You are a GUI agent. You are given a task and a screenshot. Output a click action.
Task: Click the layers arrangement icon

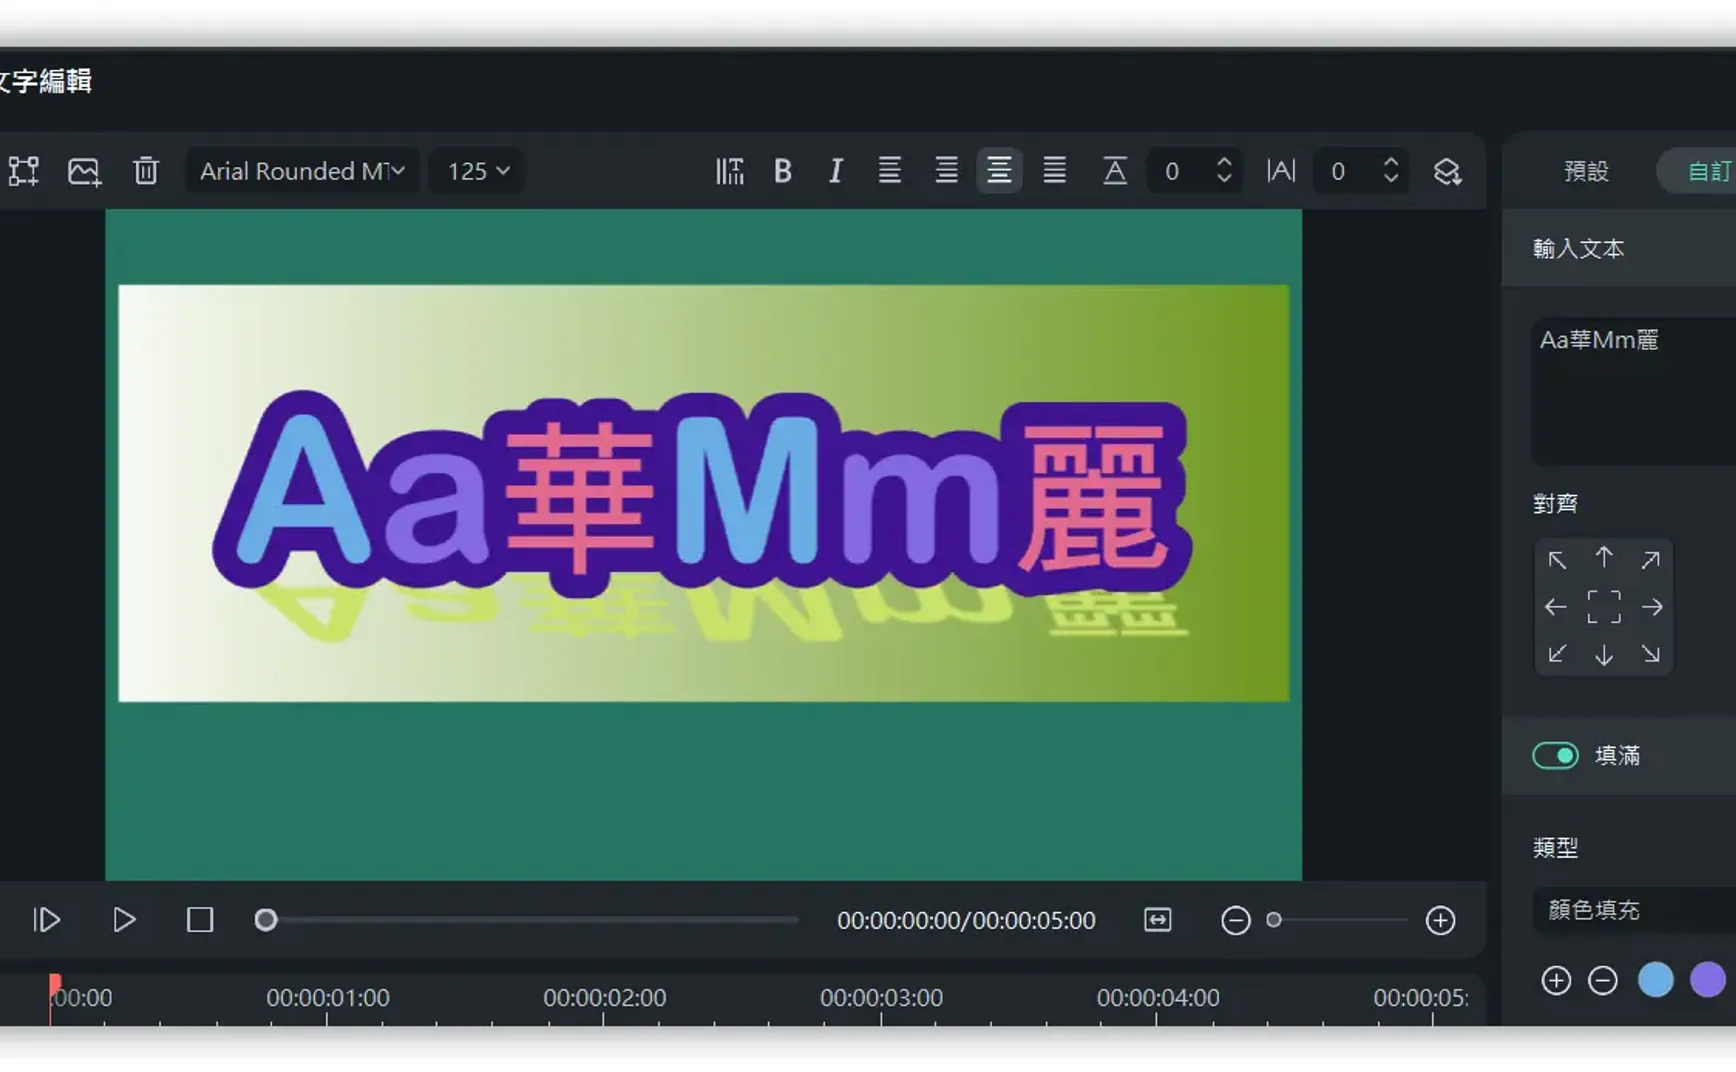click(x=1447, y=172)
